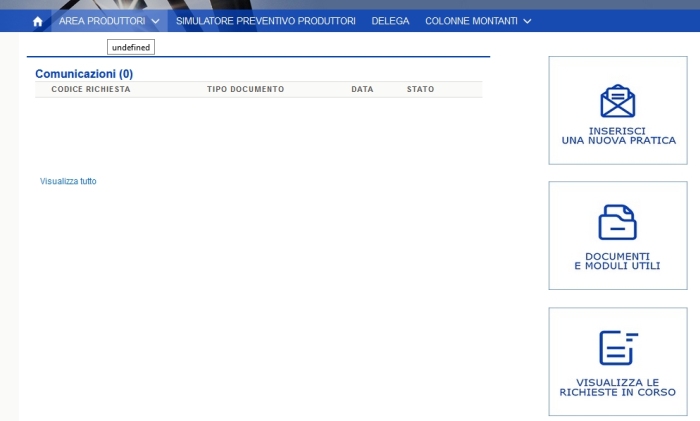The height and width of the screenshot is (421, 700).
Task: Open the Delega menu item
Action: click(x=390, y=21)
